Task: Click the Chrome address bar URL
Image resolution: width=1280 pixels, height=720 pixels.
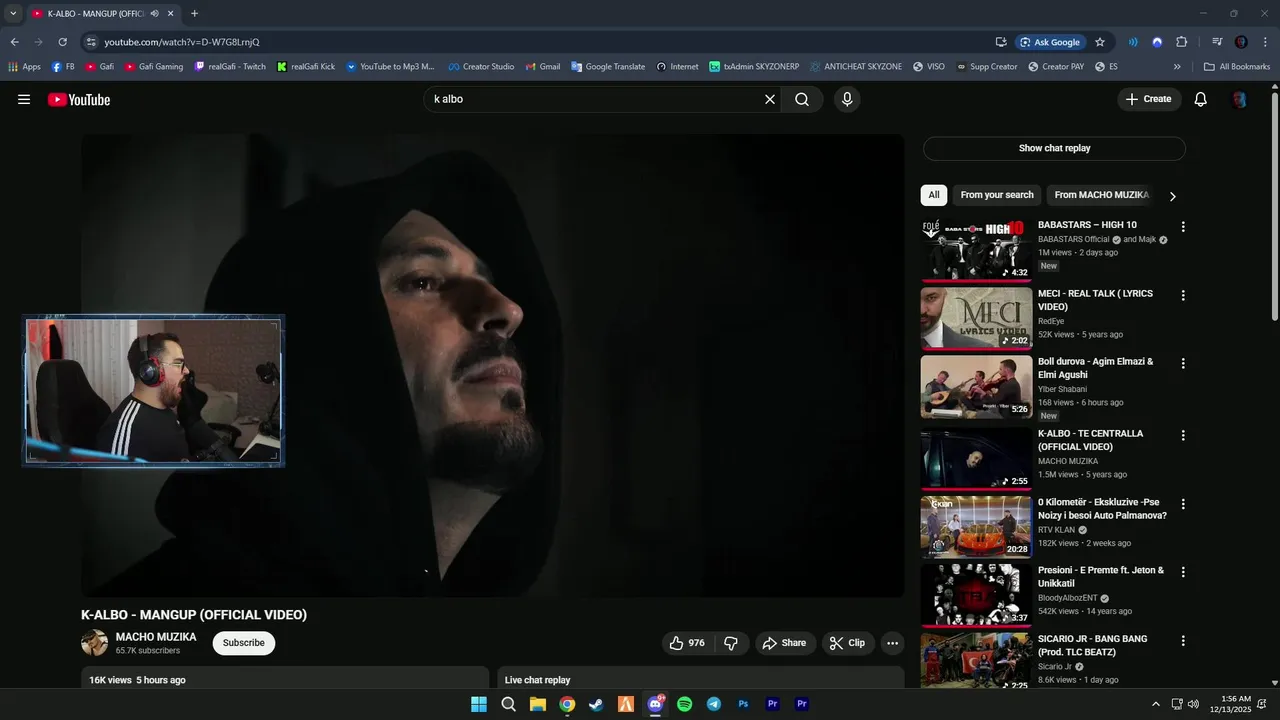Action: [x=182, y=42]
